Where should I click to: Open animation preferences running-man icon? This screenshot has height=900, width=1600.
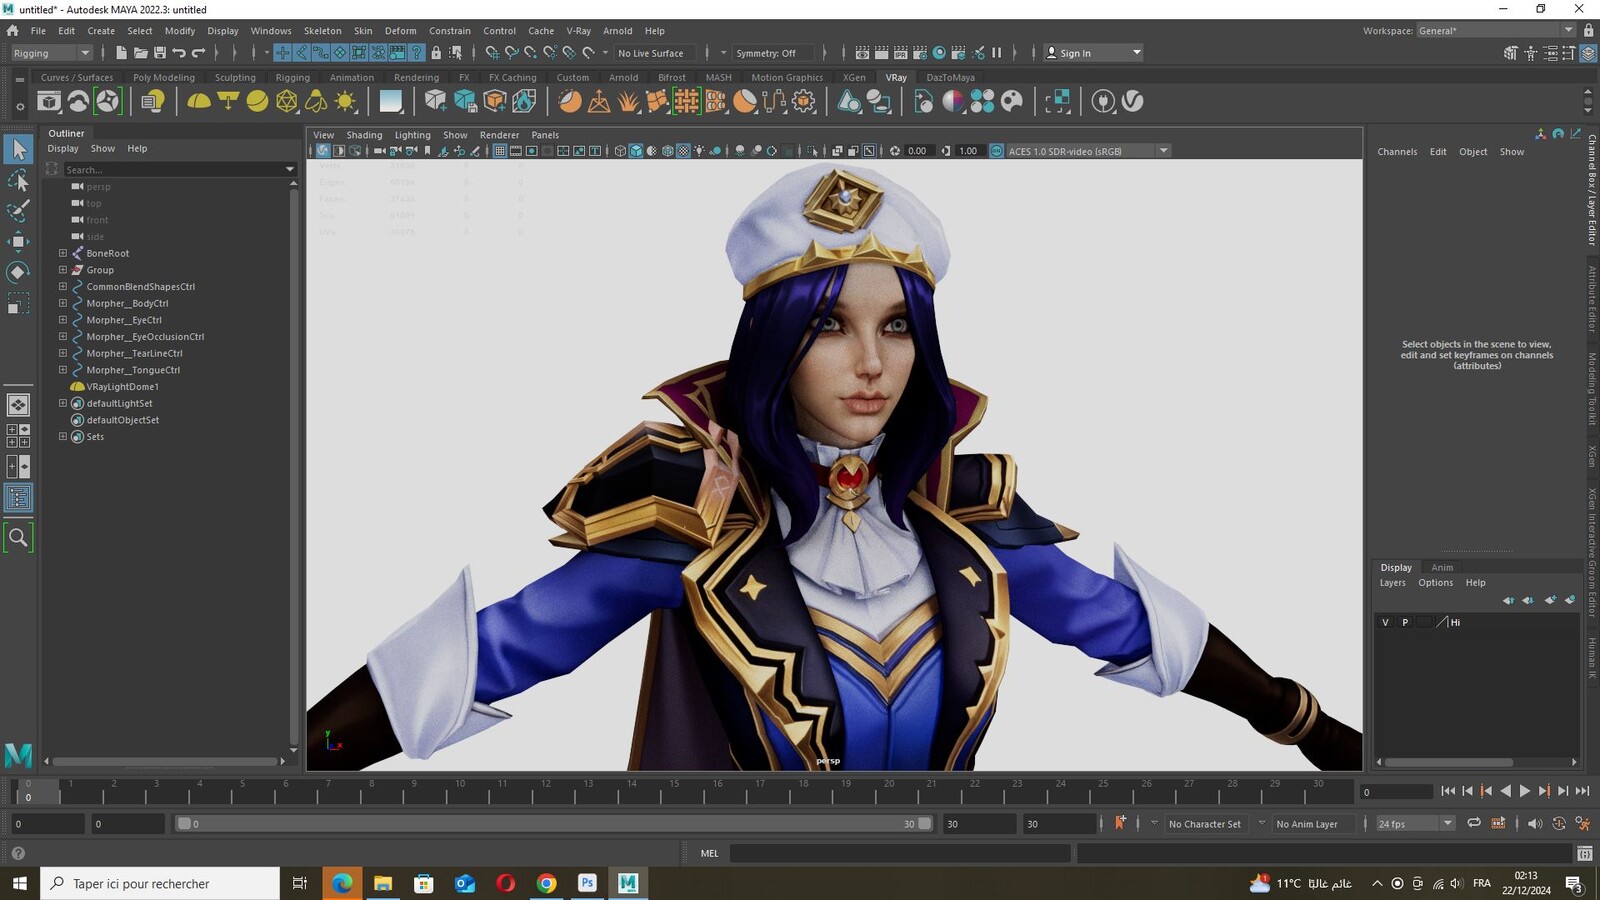click(x=1583, y=823)
